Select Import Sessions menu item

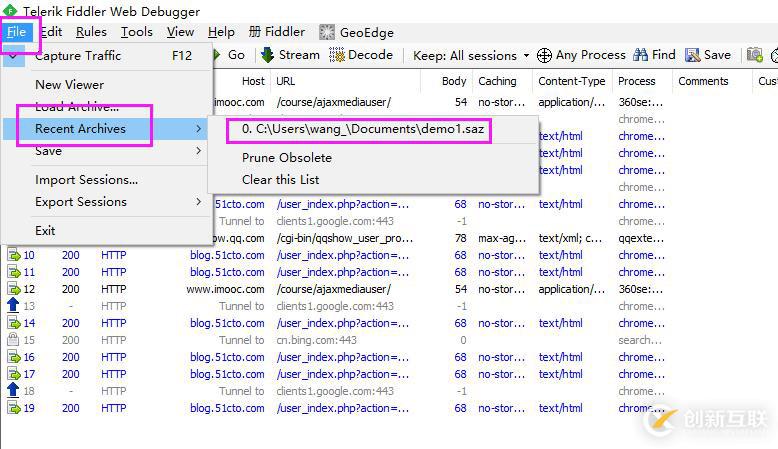(x=107, y=180)
